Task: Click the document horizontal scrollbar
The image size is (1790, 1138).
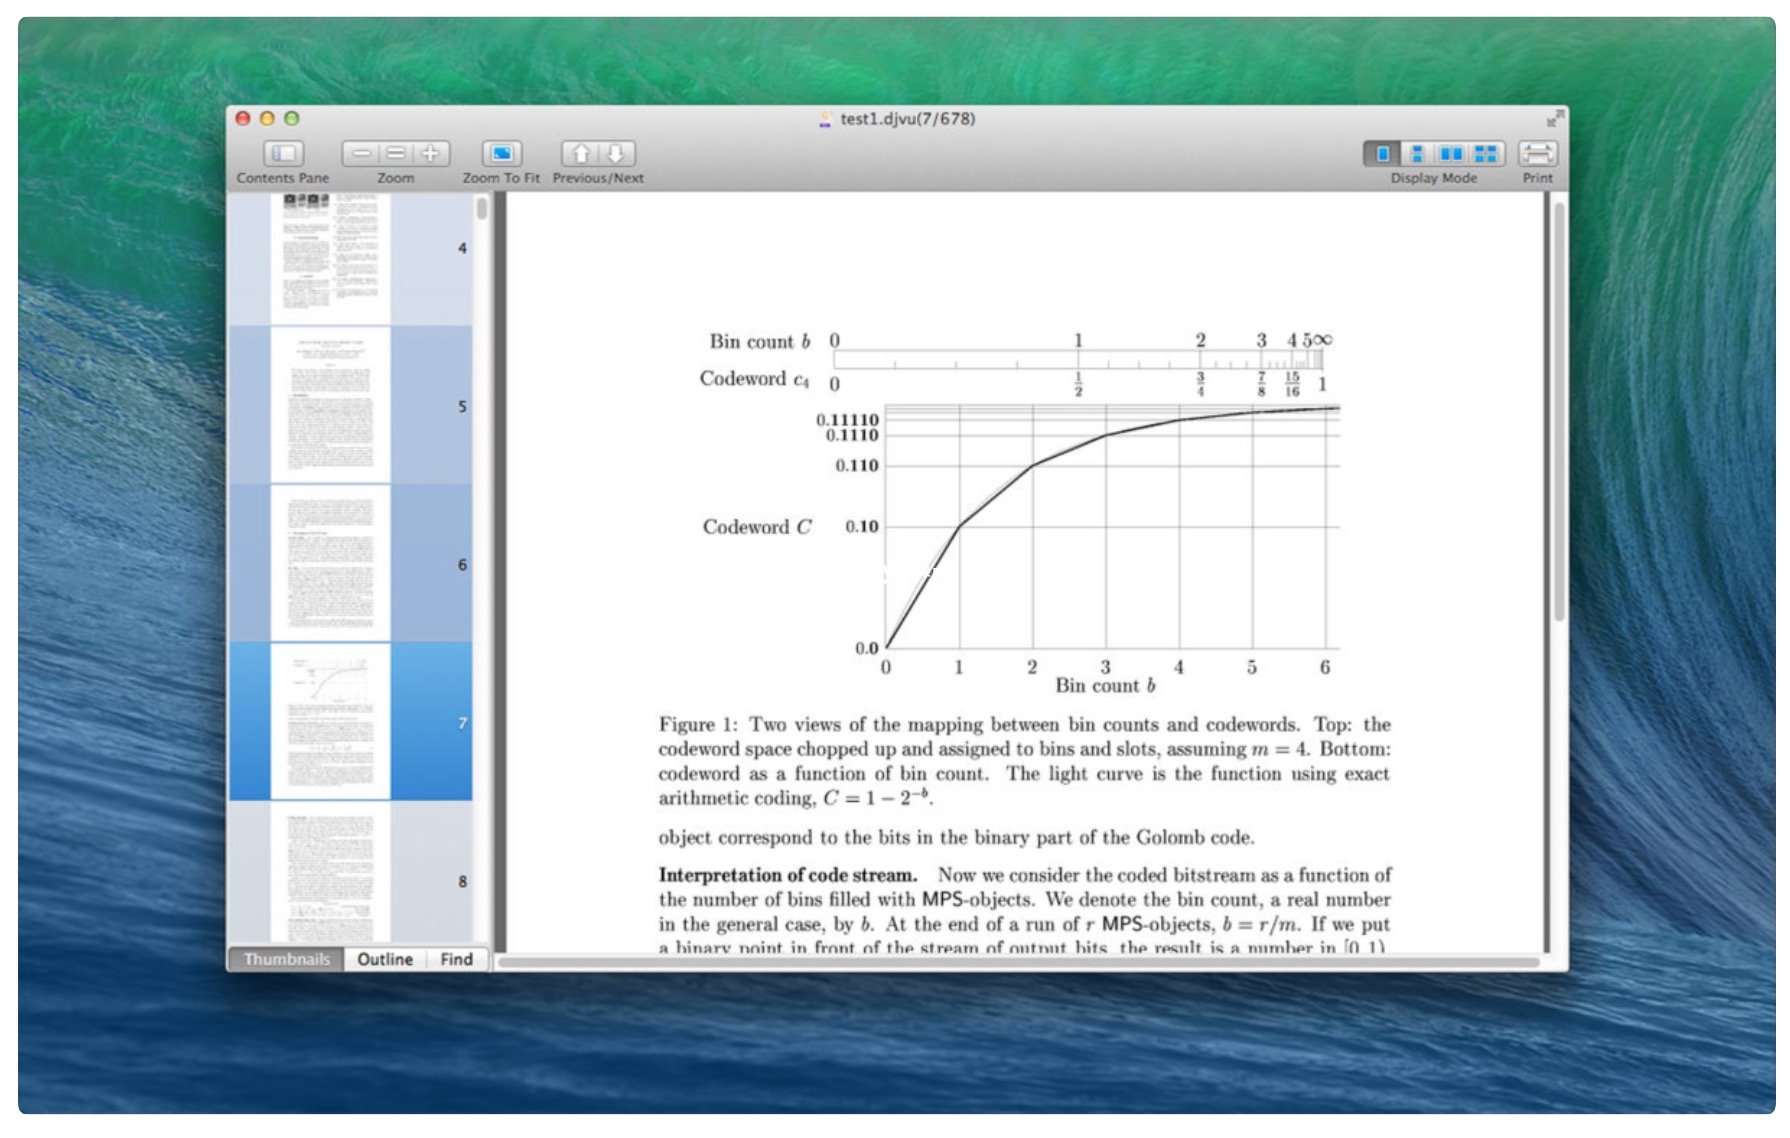Action: (x=1019, y=962)
